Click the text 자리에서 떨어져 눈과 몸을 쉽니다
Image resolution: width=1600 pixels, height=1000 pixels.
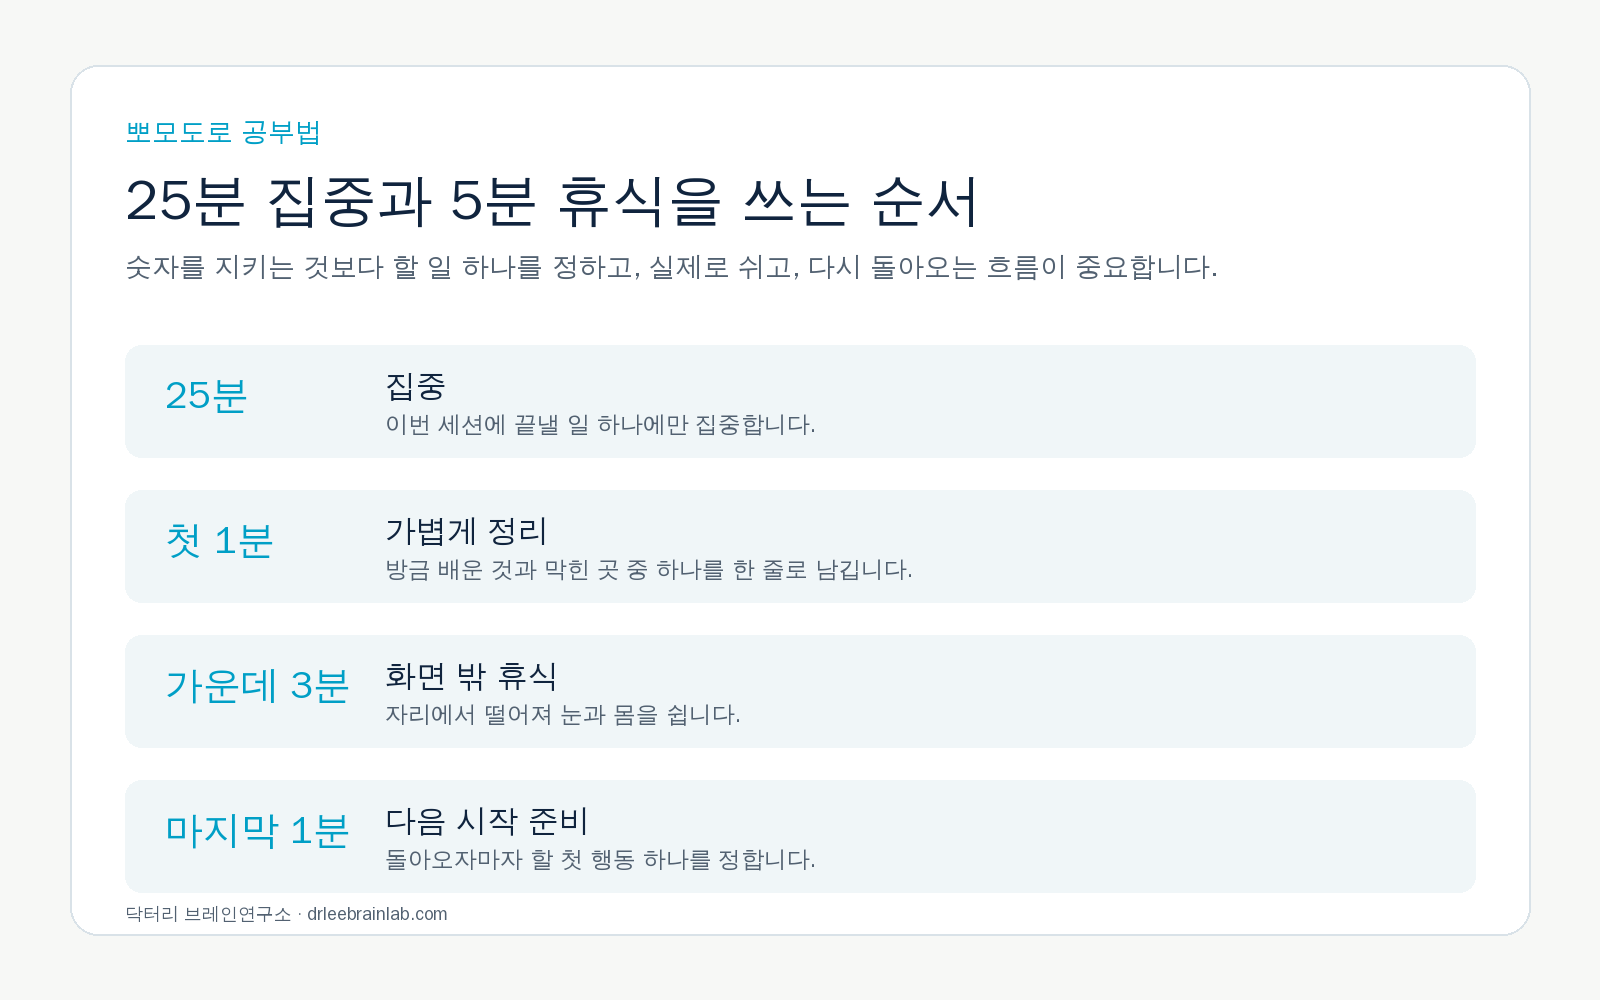pos(563,714)
